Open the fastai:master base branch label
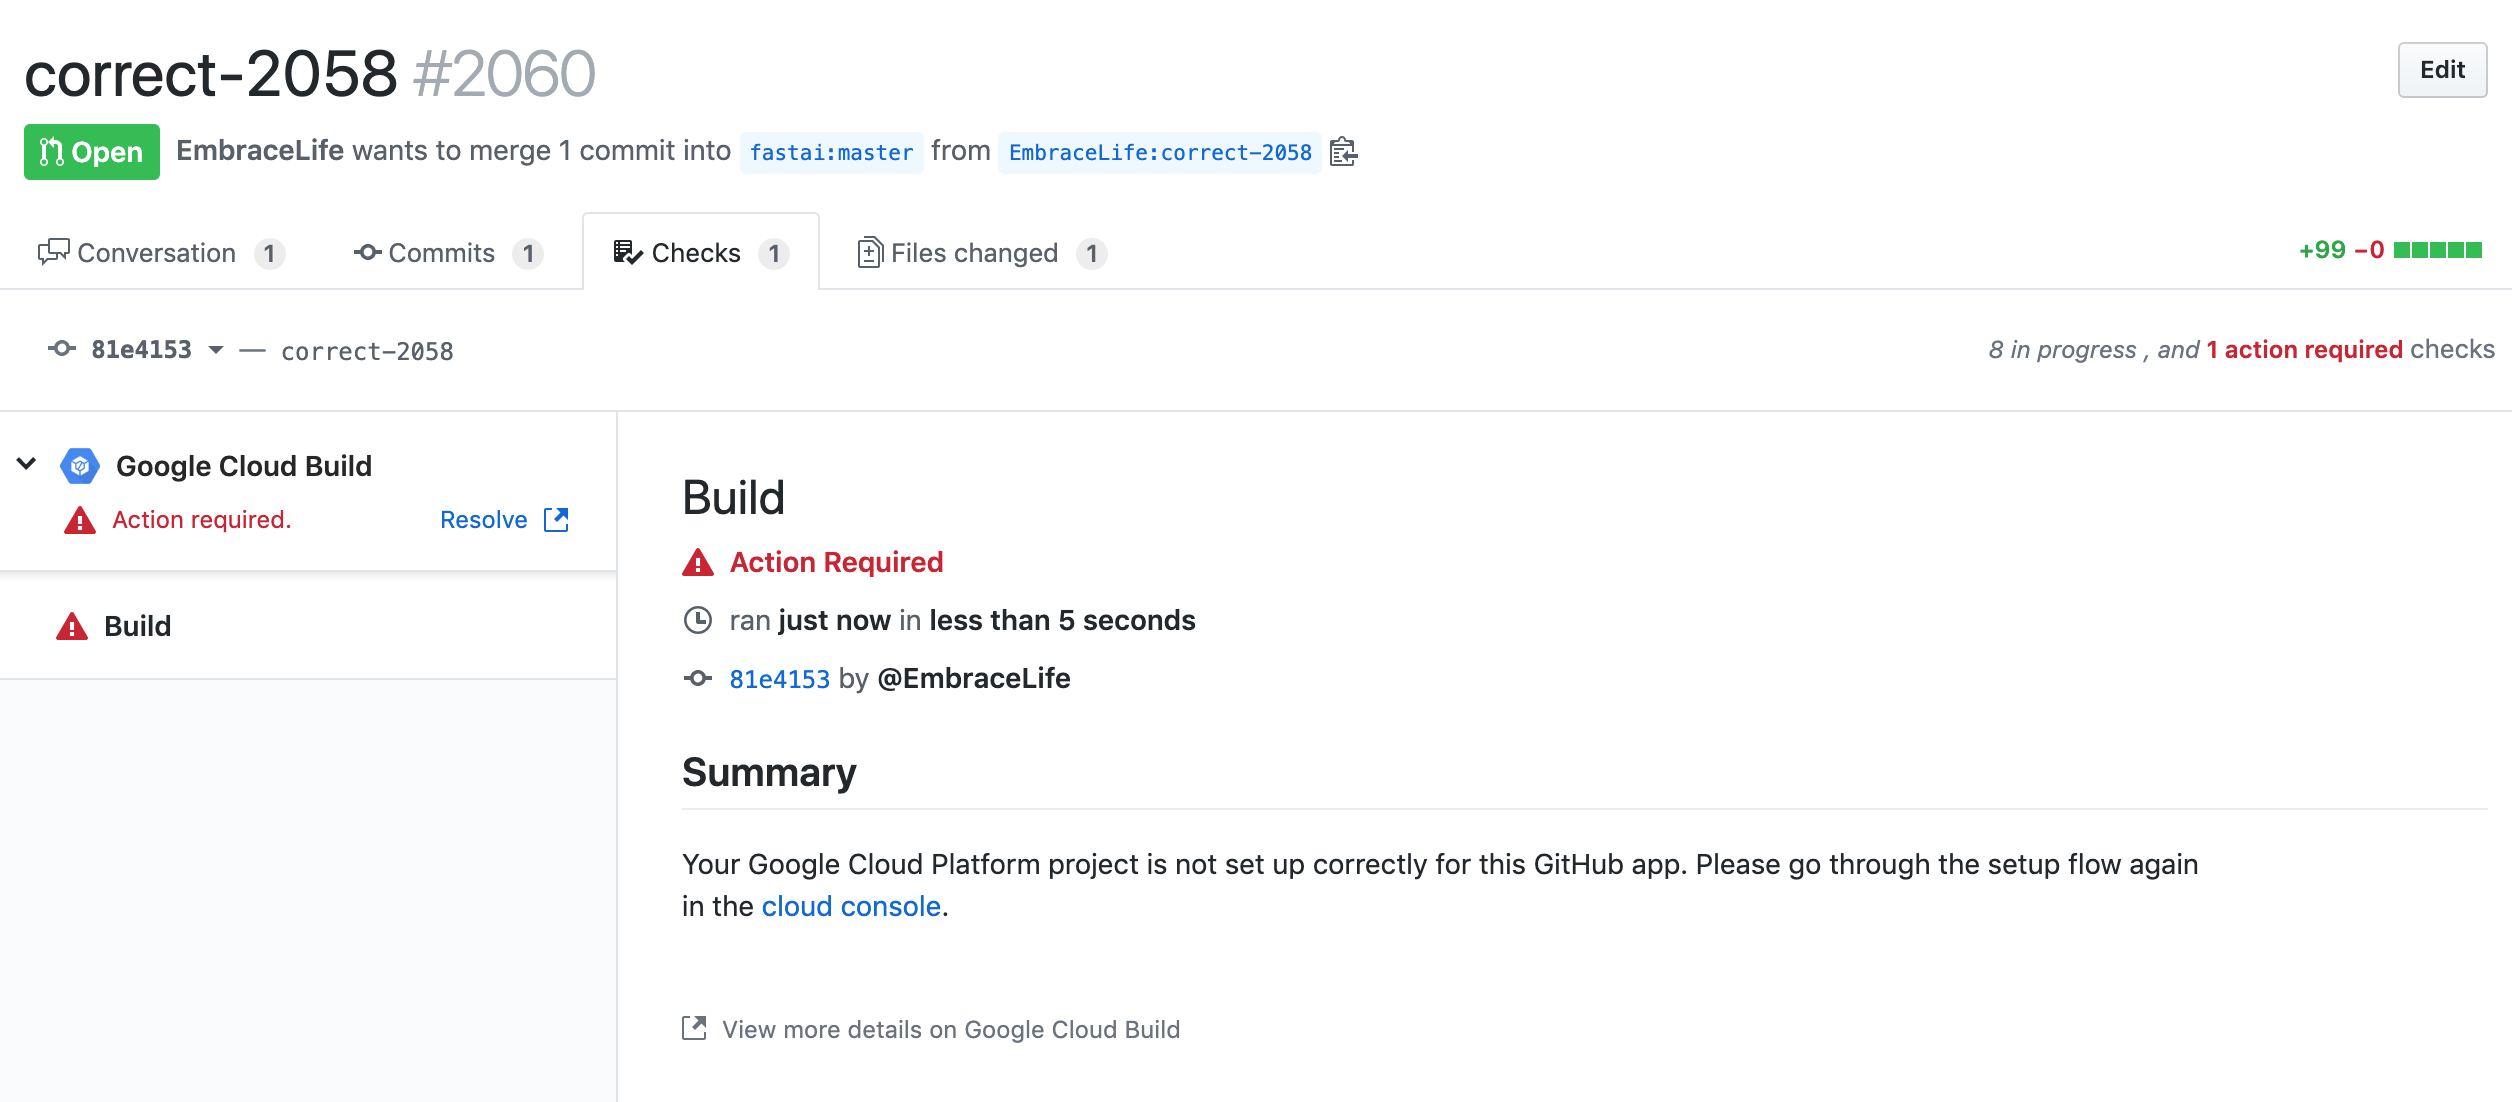Image resolution: width=2512 pixels, height=1102 pixels. coord(831,153)
